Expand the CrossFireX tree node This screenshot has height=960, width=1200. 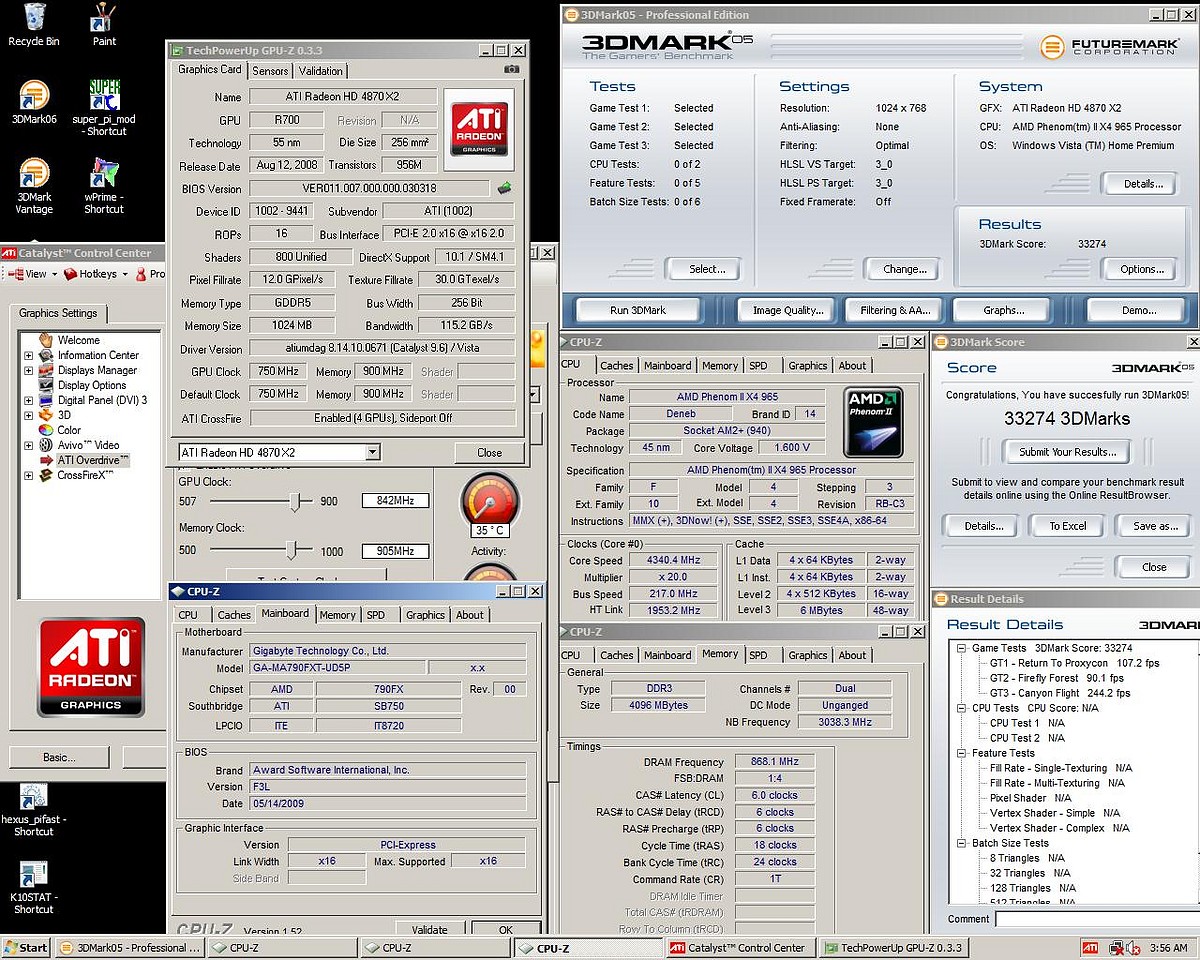[x=29, y=475]
